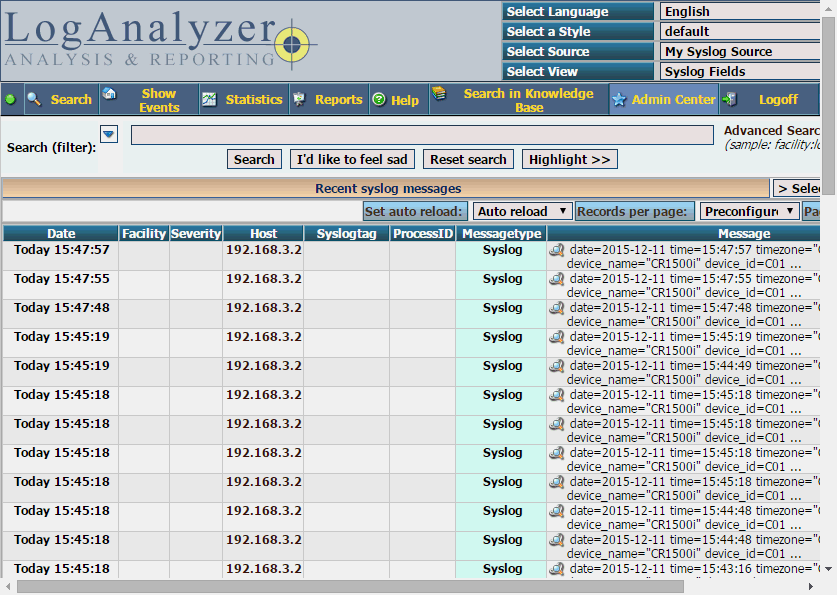Click the Message column header
The height and width of the screenshot is (595, 837).
click(x=744, y=233)
